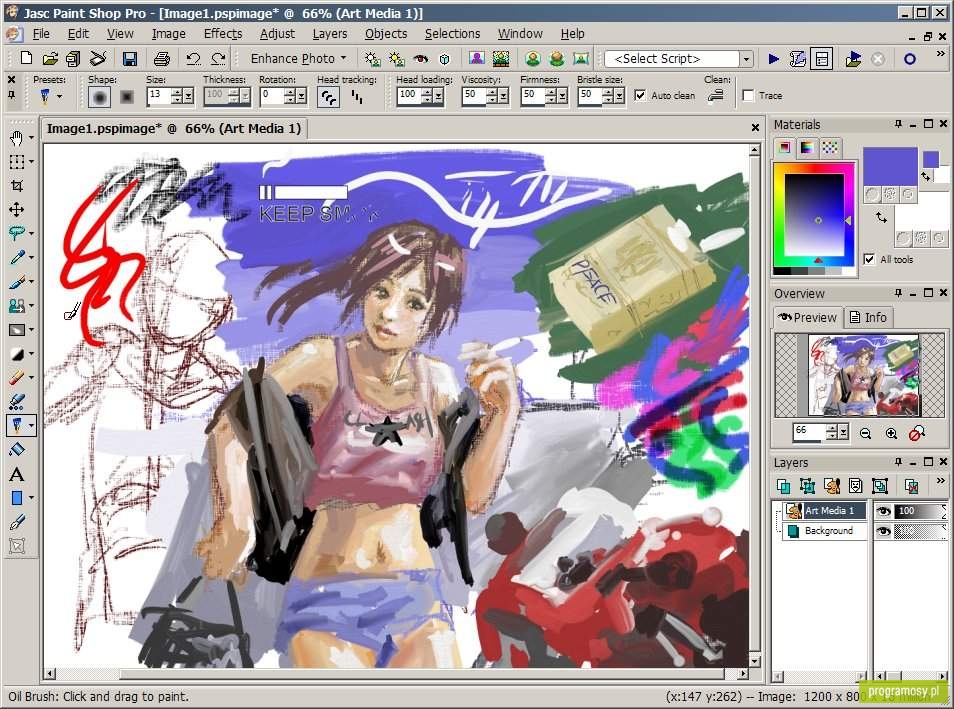Click the Overview zoom percentage field
954x709 pixels.
[x=809, y=431]
